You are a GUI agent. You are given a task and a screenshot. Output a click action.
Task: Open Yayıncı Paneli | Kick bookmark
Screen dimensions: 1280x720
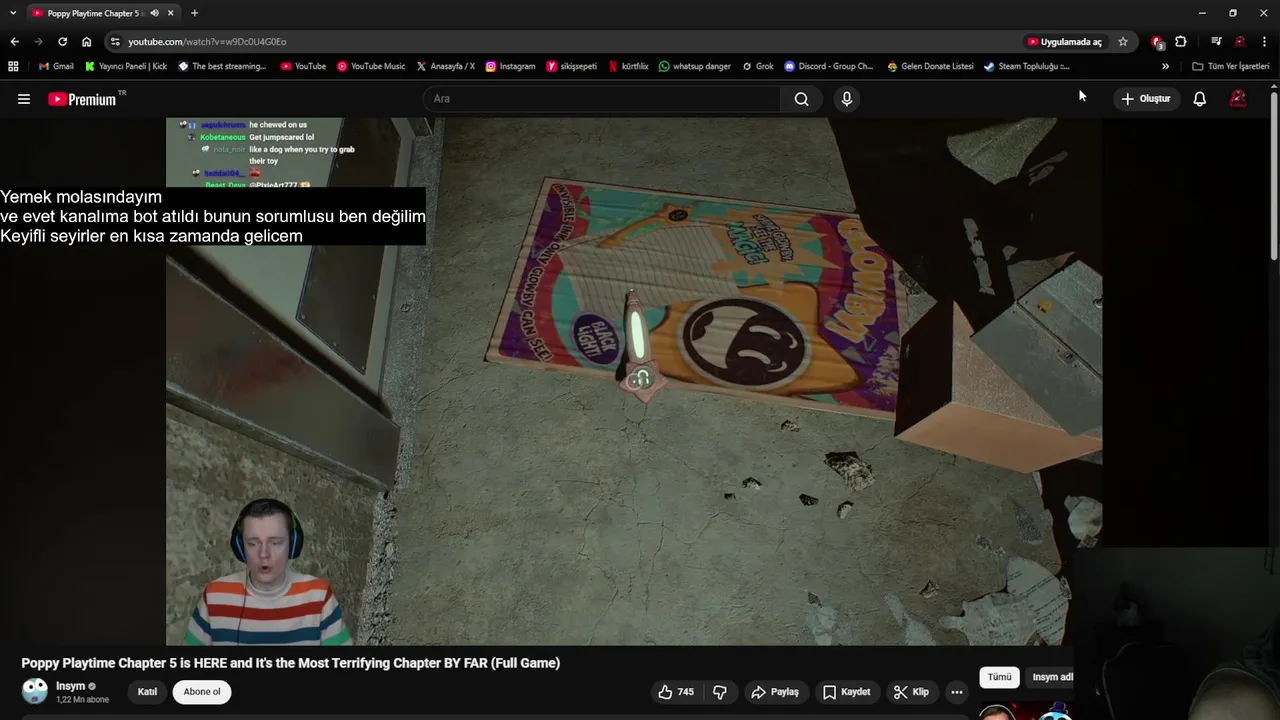tap(126, 66)
